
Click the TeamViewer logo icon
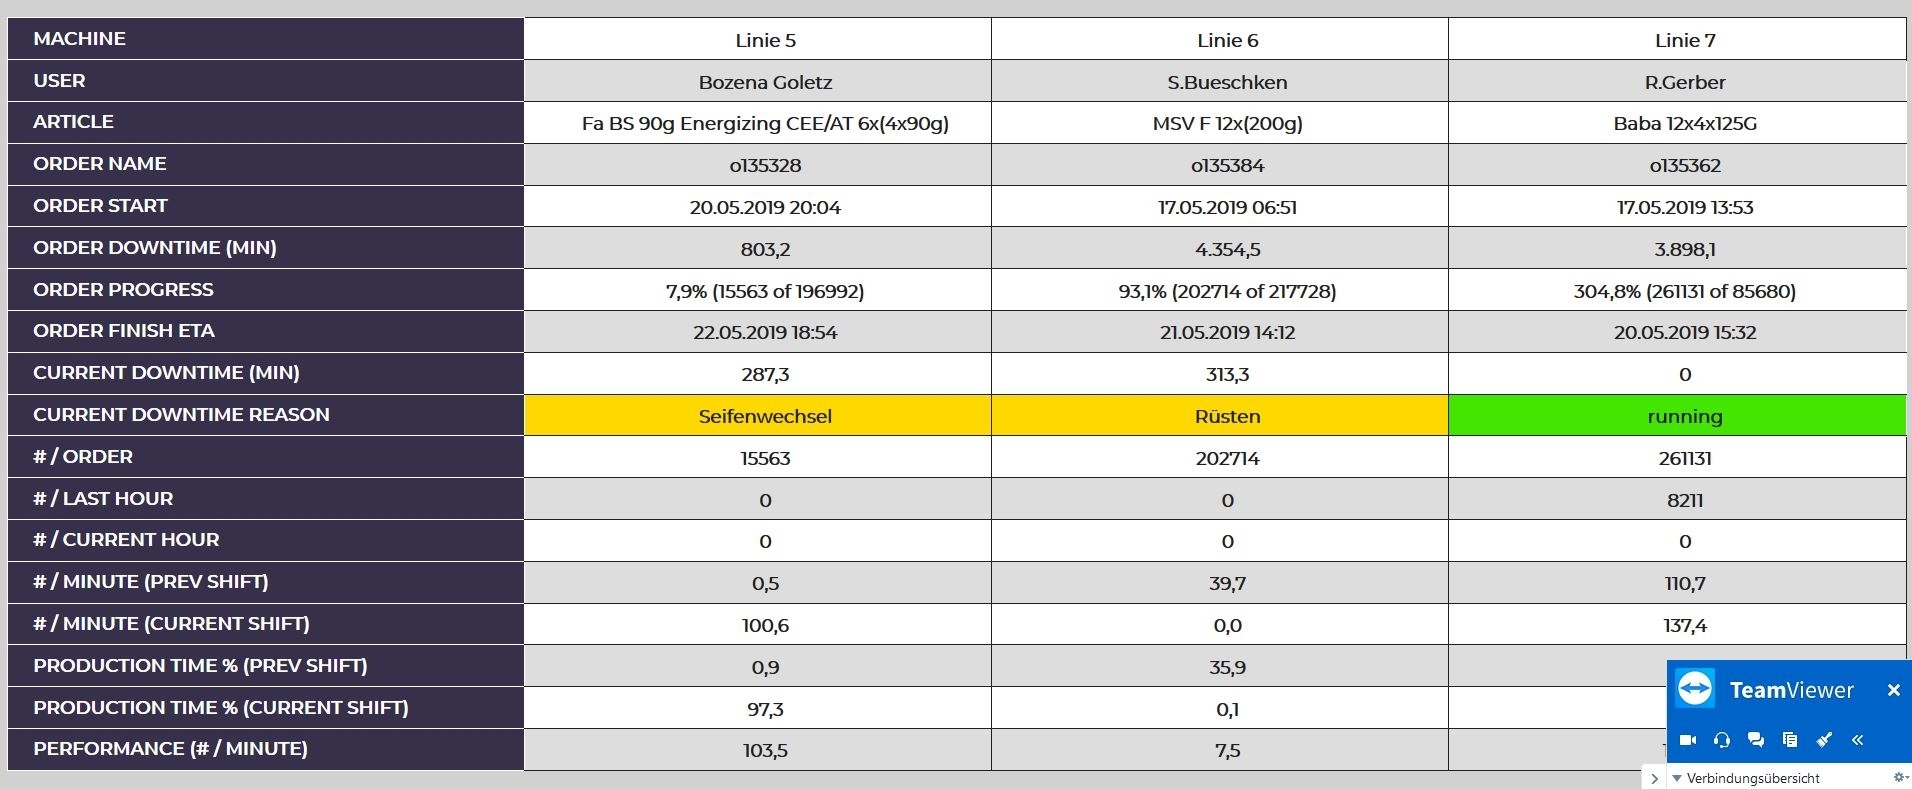(1695, 689)
